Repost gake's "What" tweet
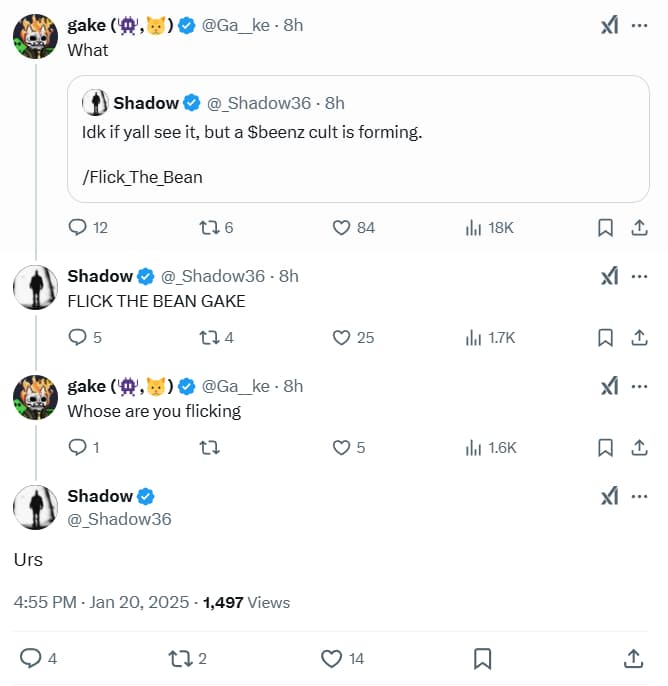The image size is (668, 686). [209, 228]
